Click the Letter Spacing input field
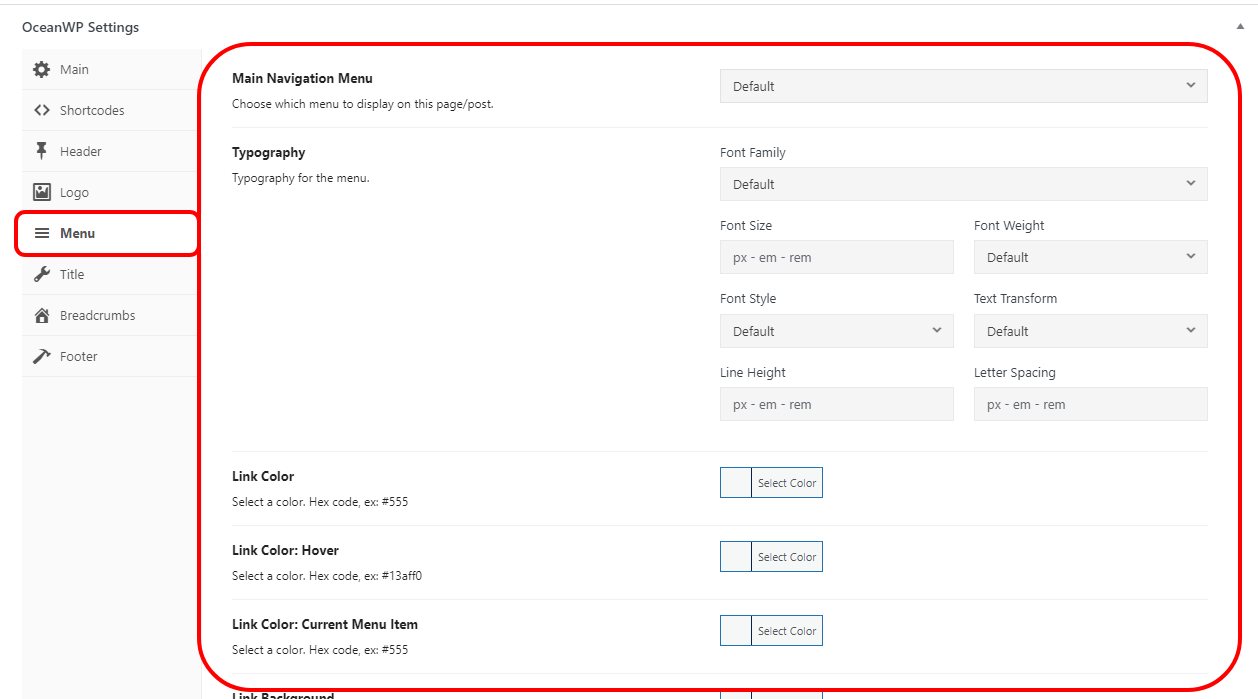 click(x=1090, y=404)
